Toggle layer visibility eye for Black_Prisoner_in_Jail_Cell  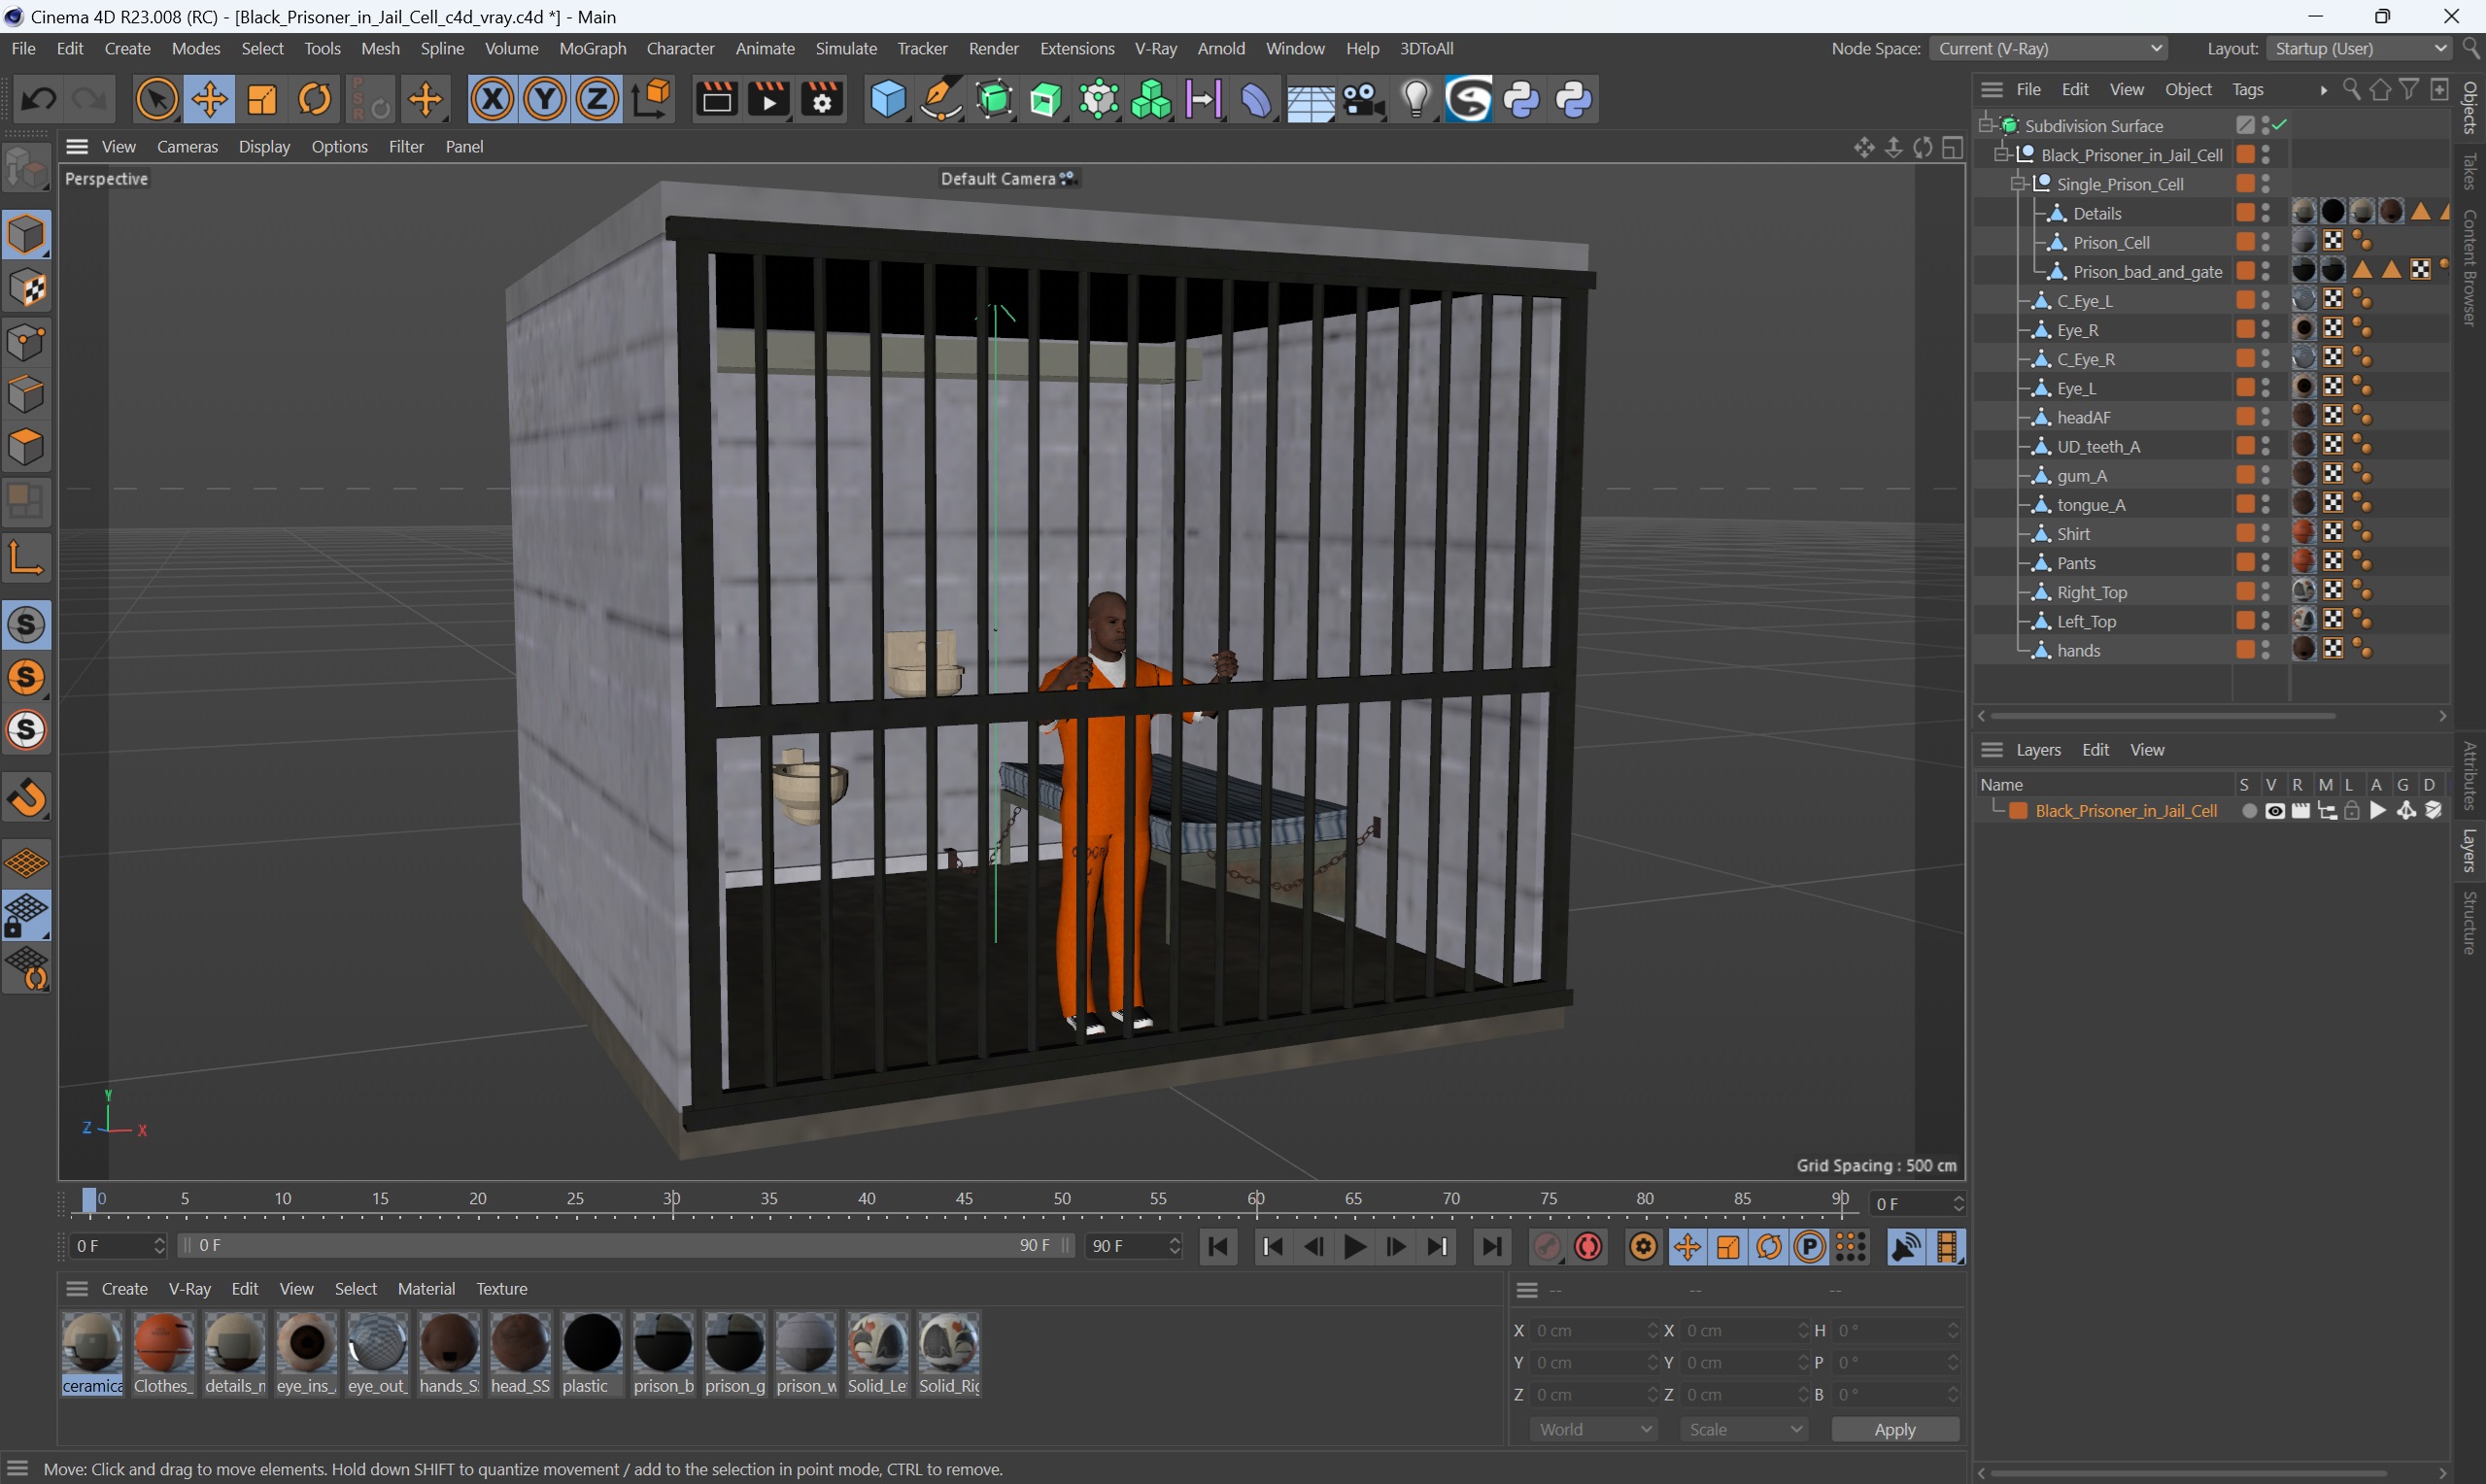coord(2274,811)
